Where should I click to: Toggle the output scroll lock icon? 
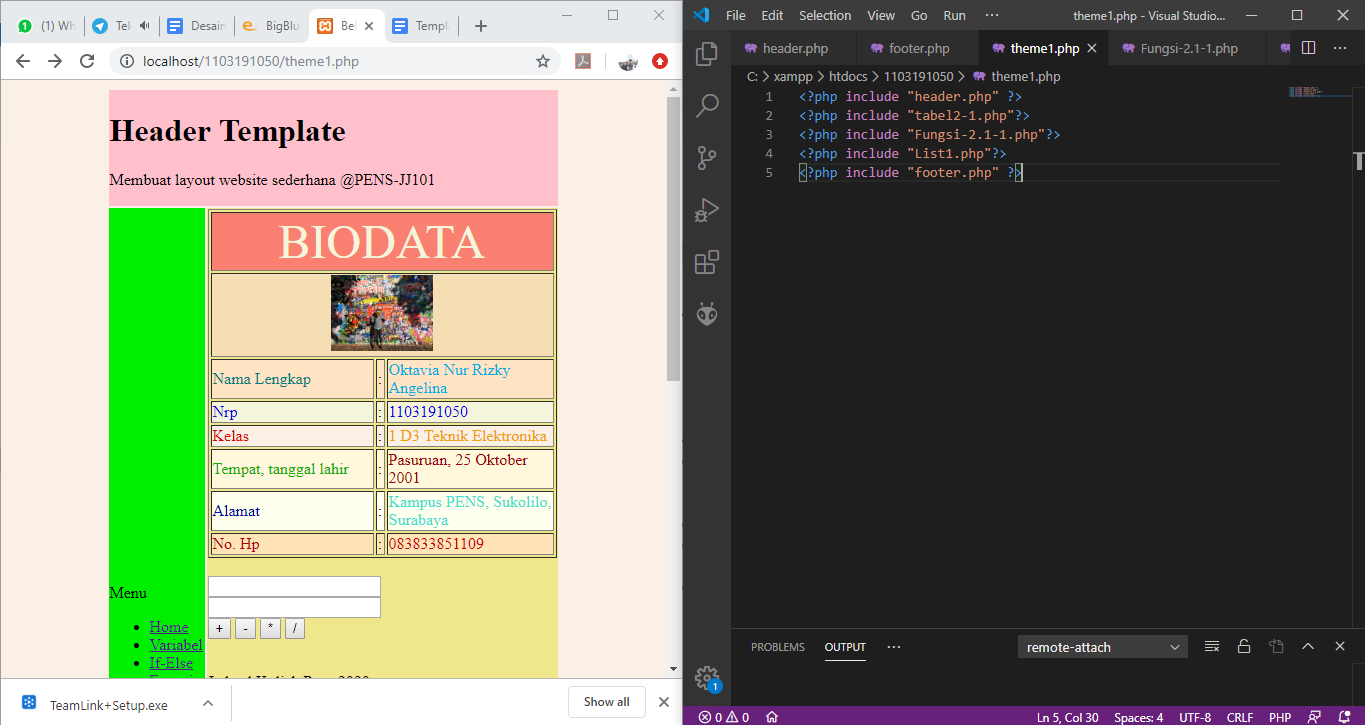pos(1244,647)
